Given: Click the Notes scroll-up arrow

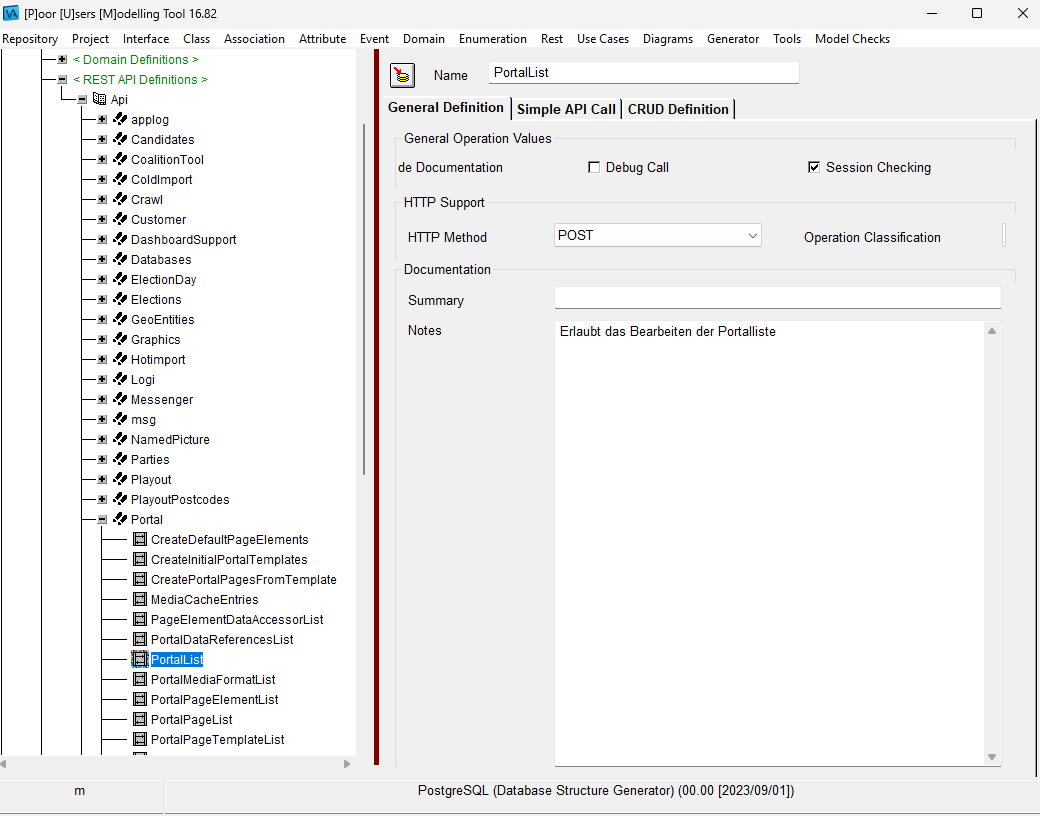Looking at the screenshot, I should click(992, 330).
